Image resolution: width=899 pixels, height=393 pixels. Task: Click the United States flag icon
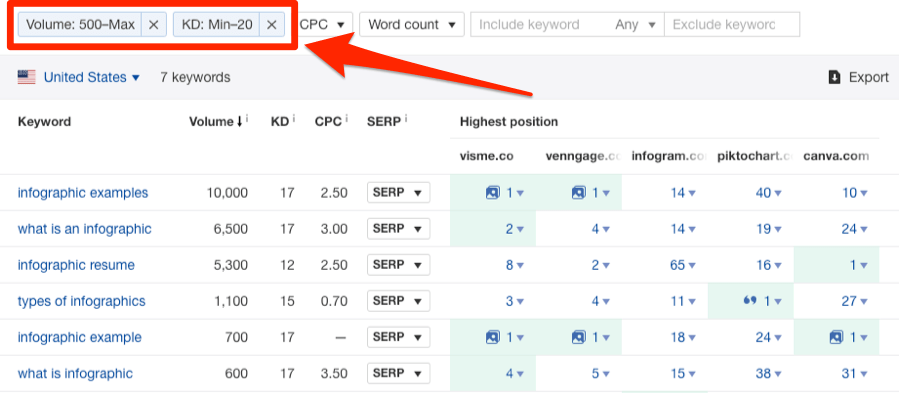point(26,77)
